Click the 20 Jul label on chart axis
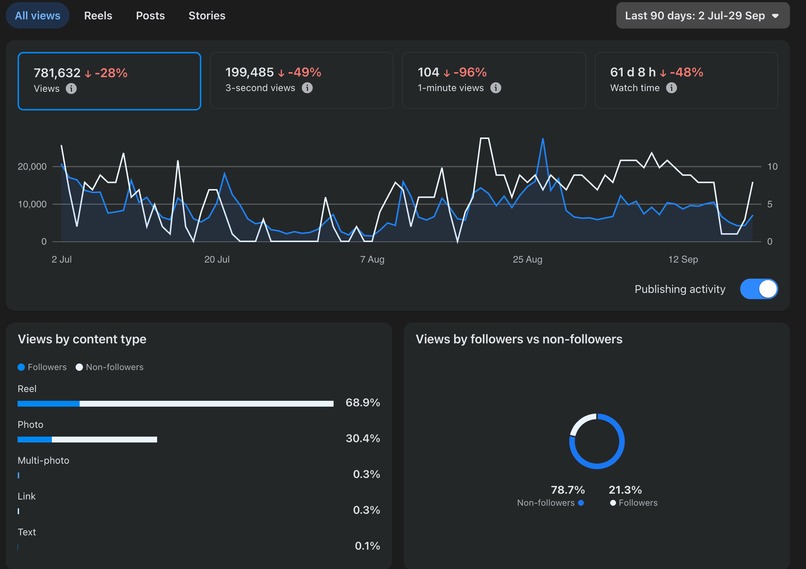The width and height of the screenshot is (806, 569). pos(217,260)
